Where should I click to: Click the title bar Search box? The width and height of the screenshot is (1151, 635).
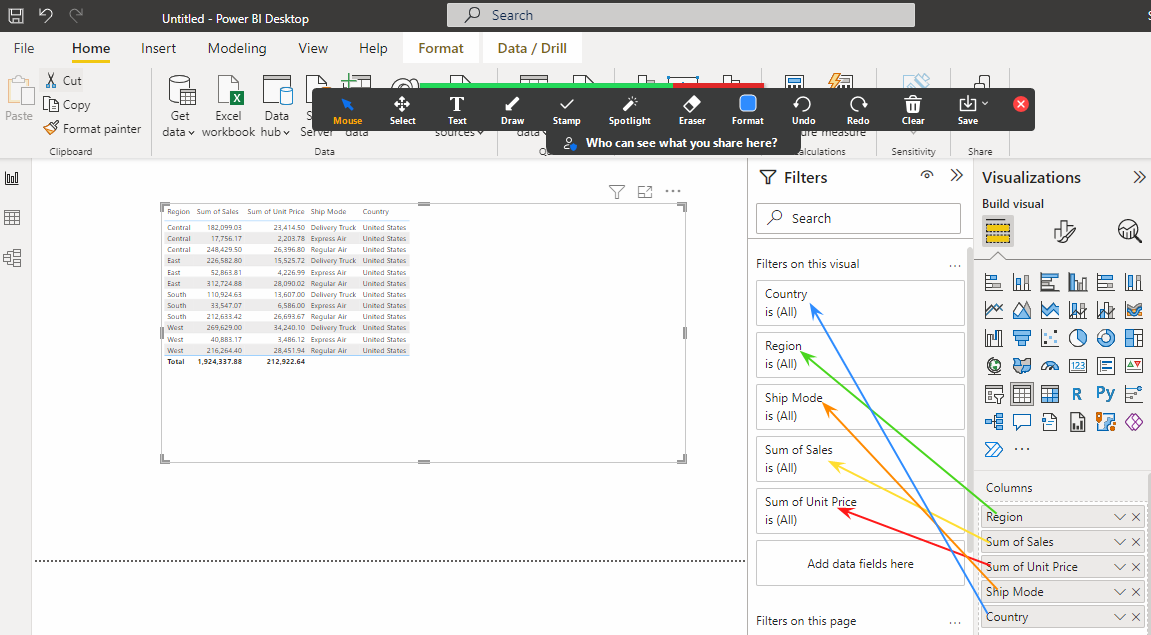coord(680,15)
